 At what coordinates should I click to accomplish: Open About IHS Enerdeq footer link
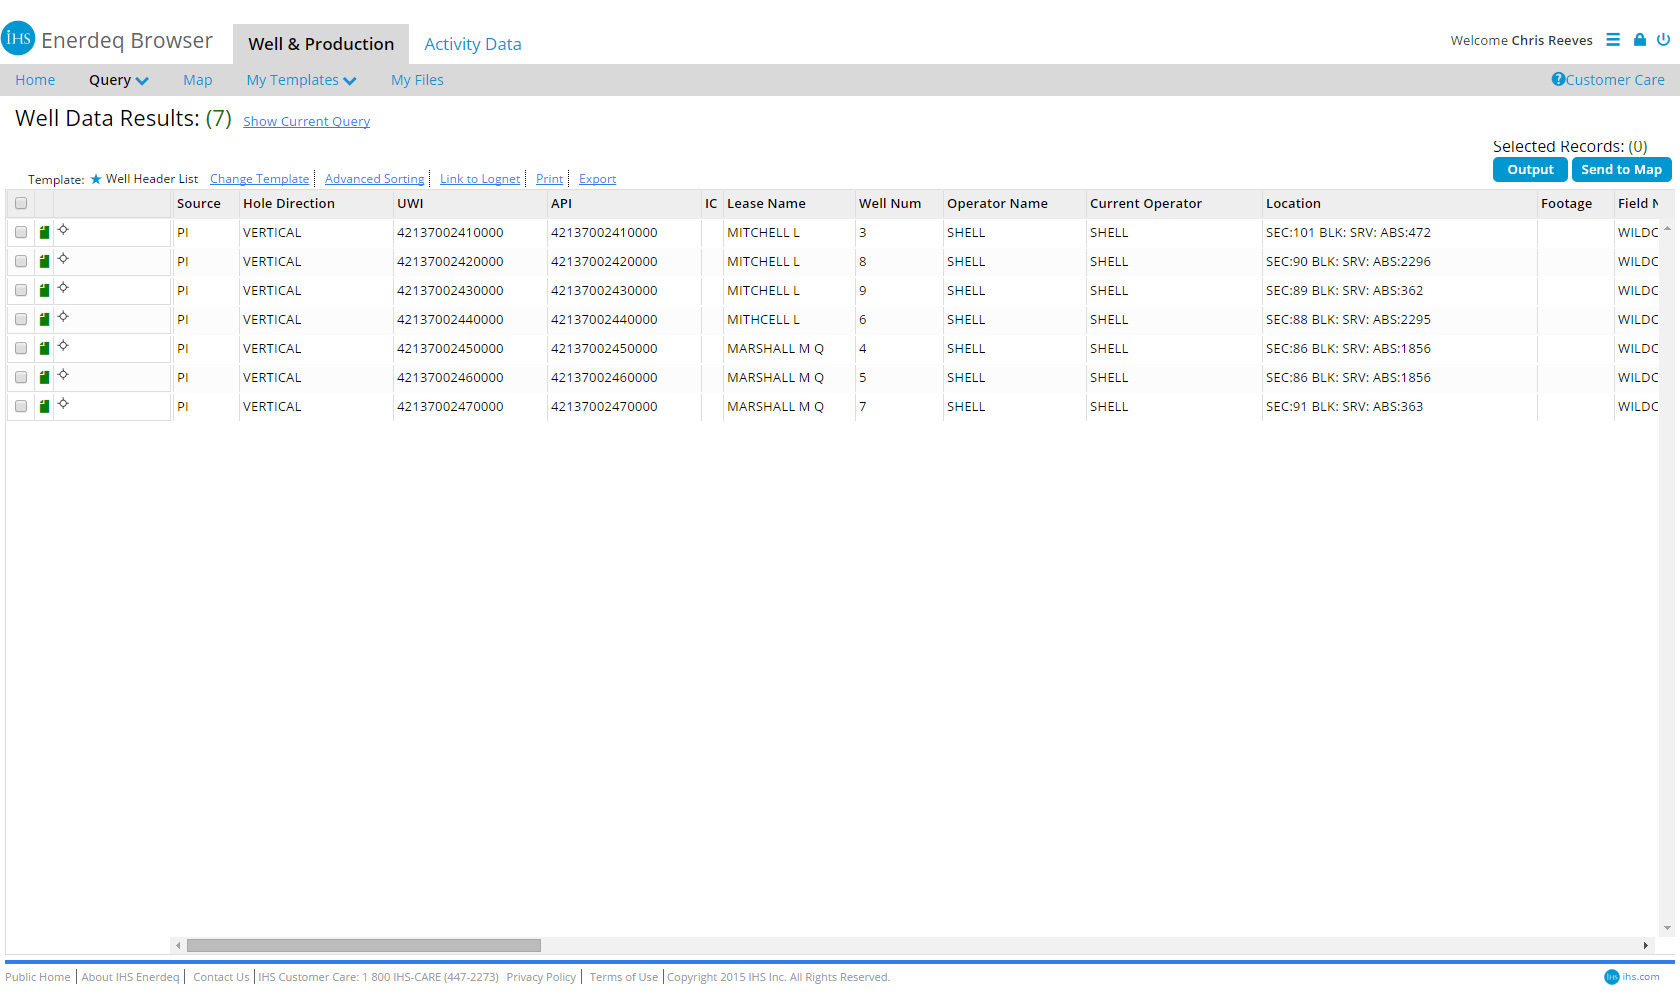(x=130, y=977)
